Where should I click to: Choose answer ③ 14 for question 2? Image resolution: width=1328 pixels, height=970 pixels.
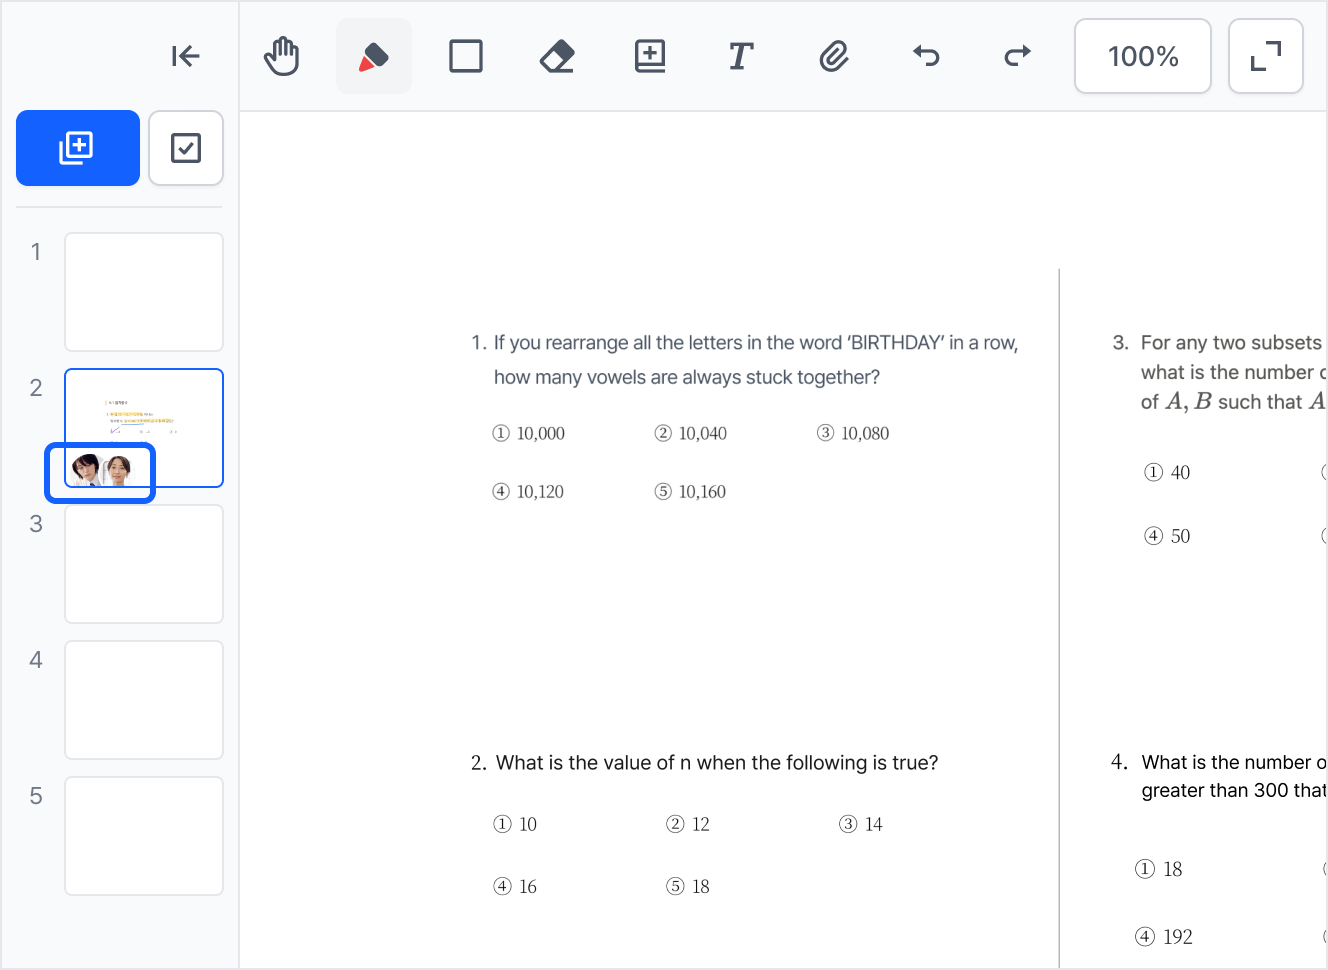861,824
